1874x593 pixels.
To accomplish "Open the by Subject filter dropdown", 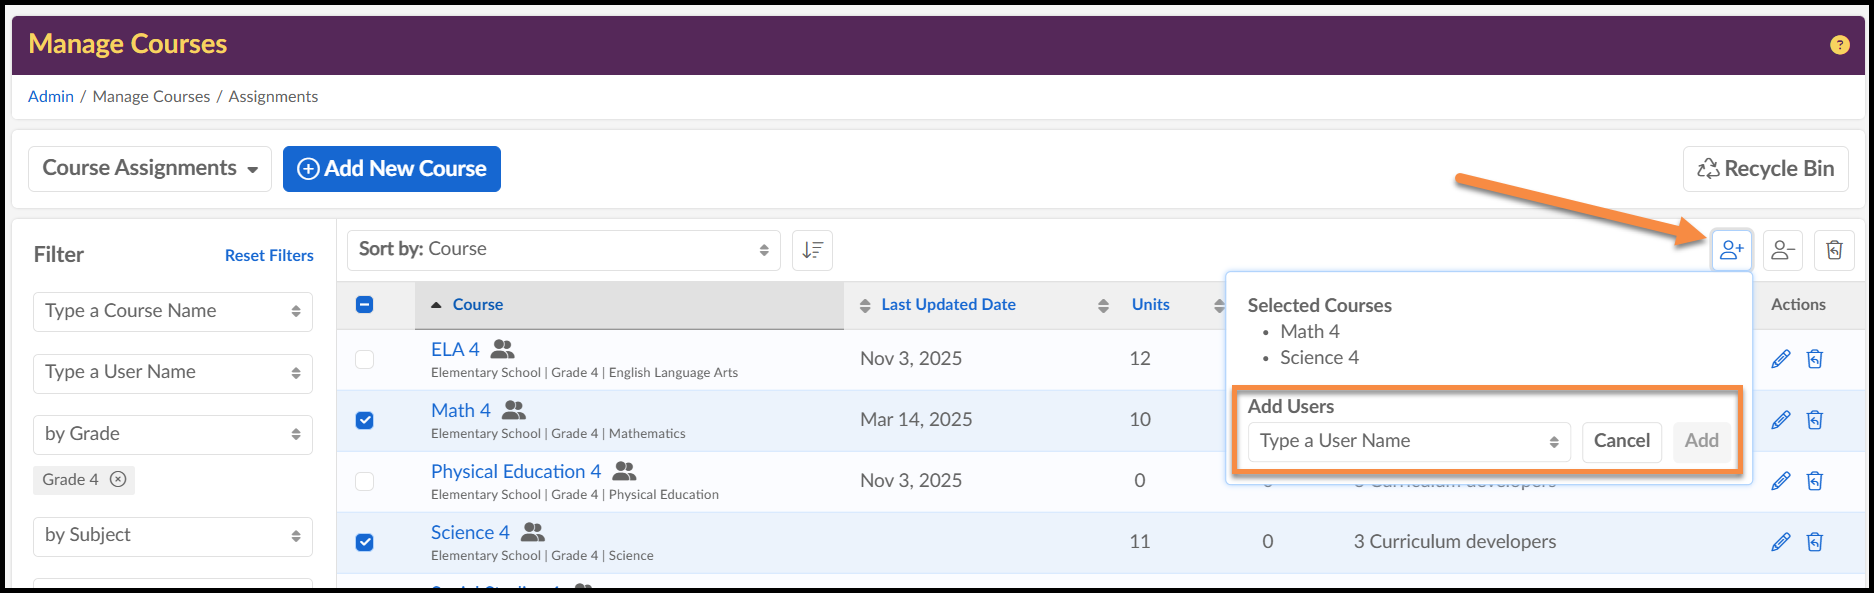I will point(172,536).
